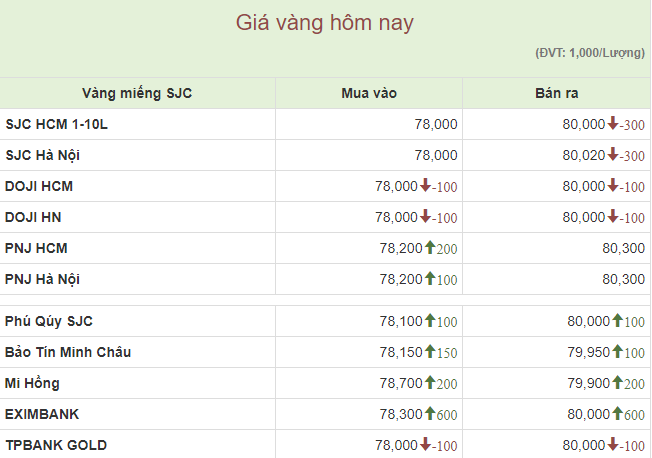This screenshot has width=652, height=458.
Task: Click the SJC Hà Nội buying price 78,000
Action: click(x=436, y=155)
